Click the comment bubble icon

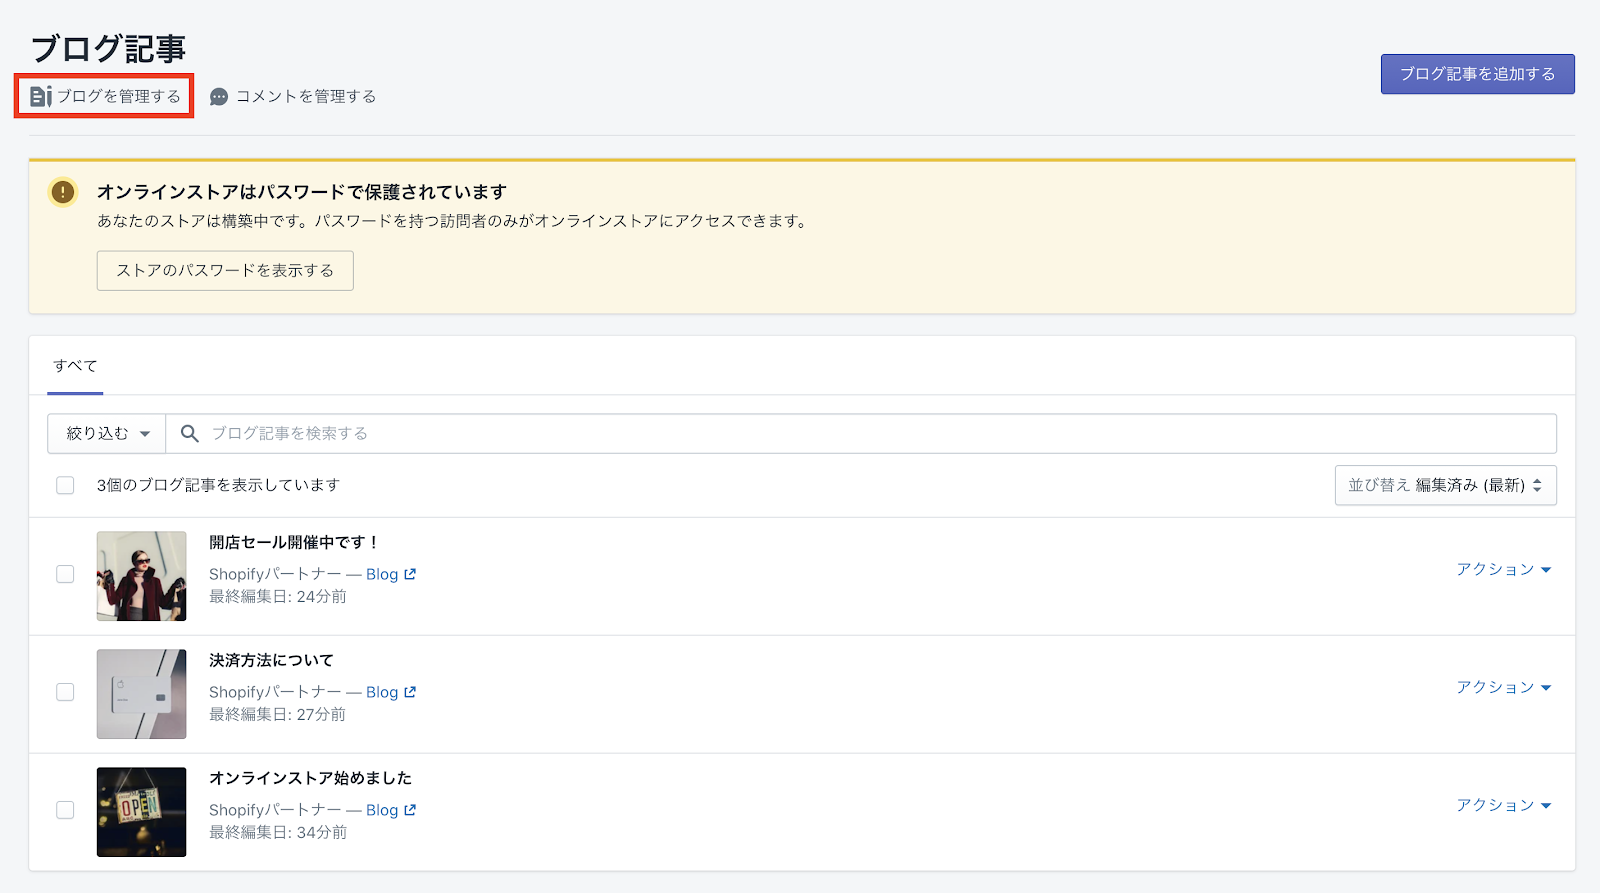tap(219, 97)
